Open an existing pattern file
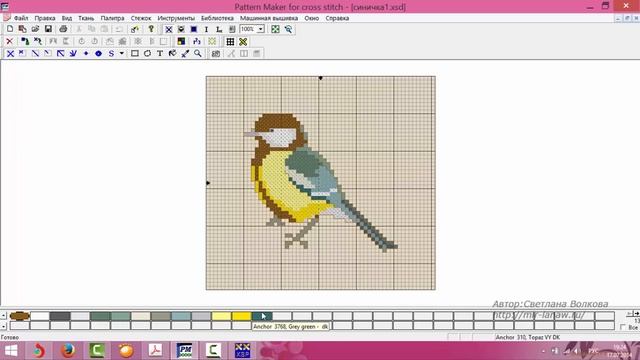The image size is (640, 360). tap(36, 29)
